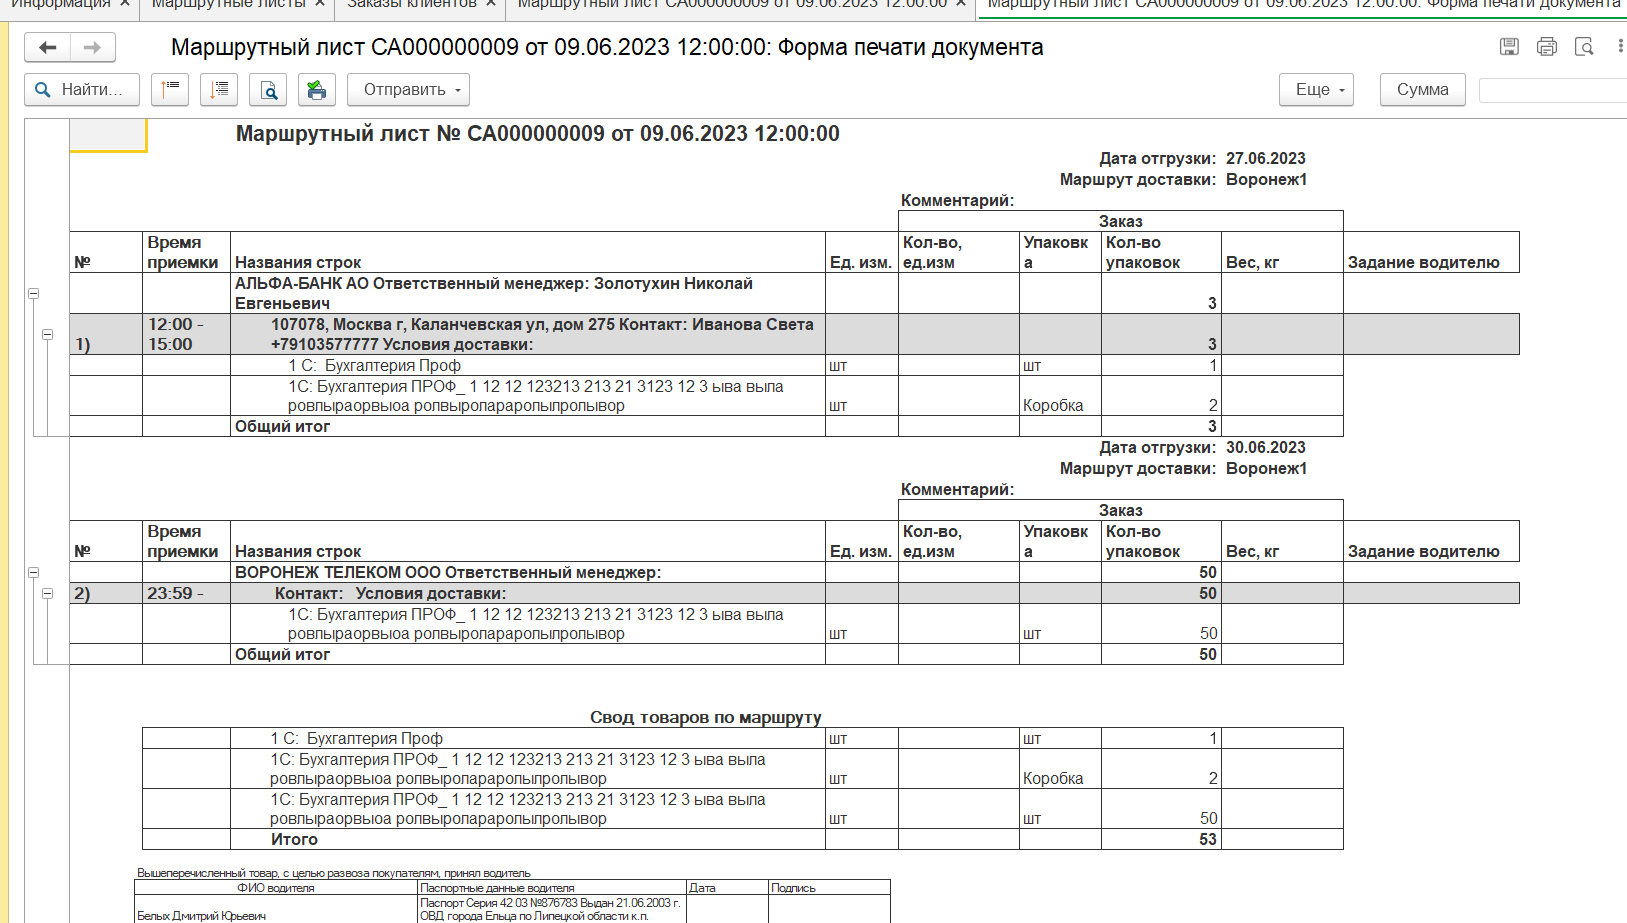
Task: Focus the sum field beside Сумма
Action: pos(1553,89)
